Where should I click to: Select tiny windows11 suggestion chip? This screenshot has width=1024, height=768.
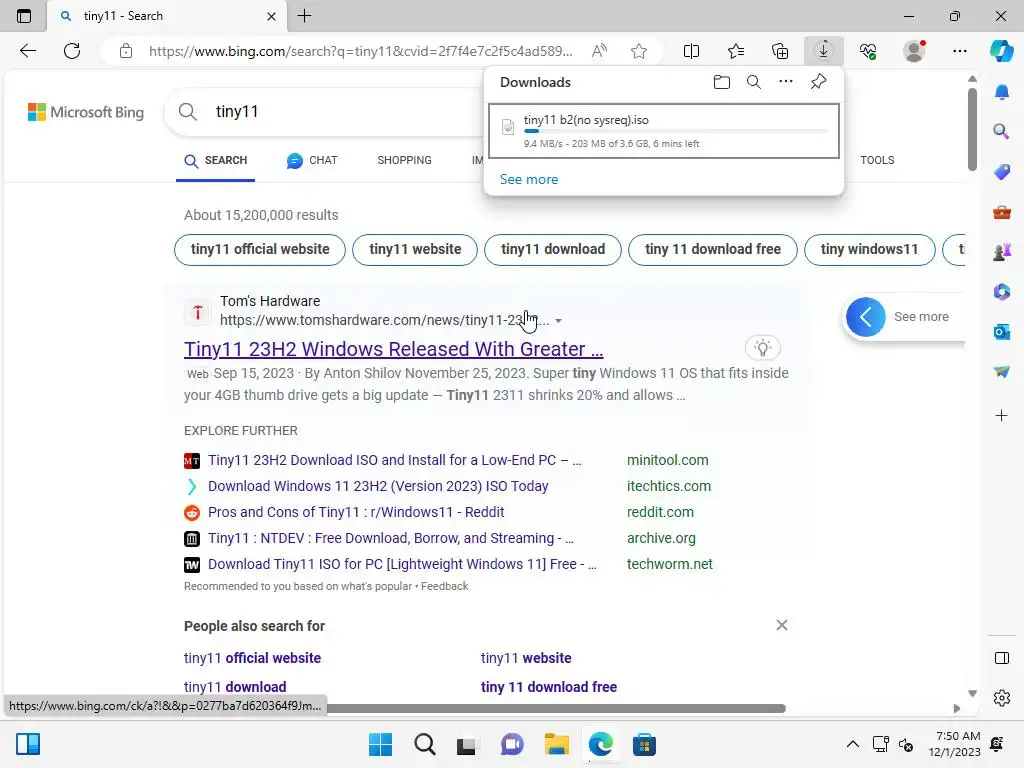[869, 249]
